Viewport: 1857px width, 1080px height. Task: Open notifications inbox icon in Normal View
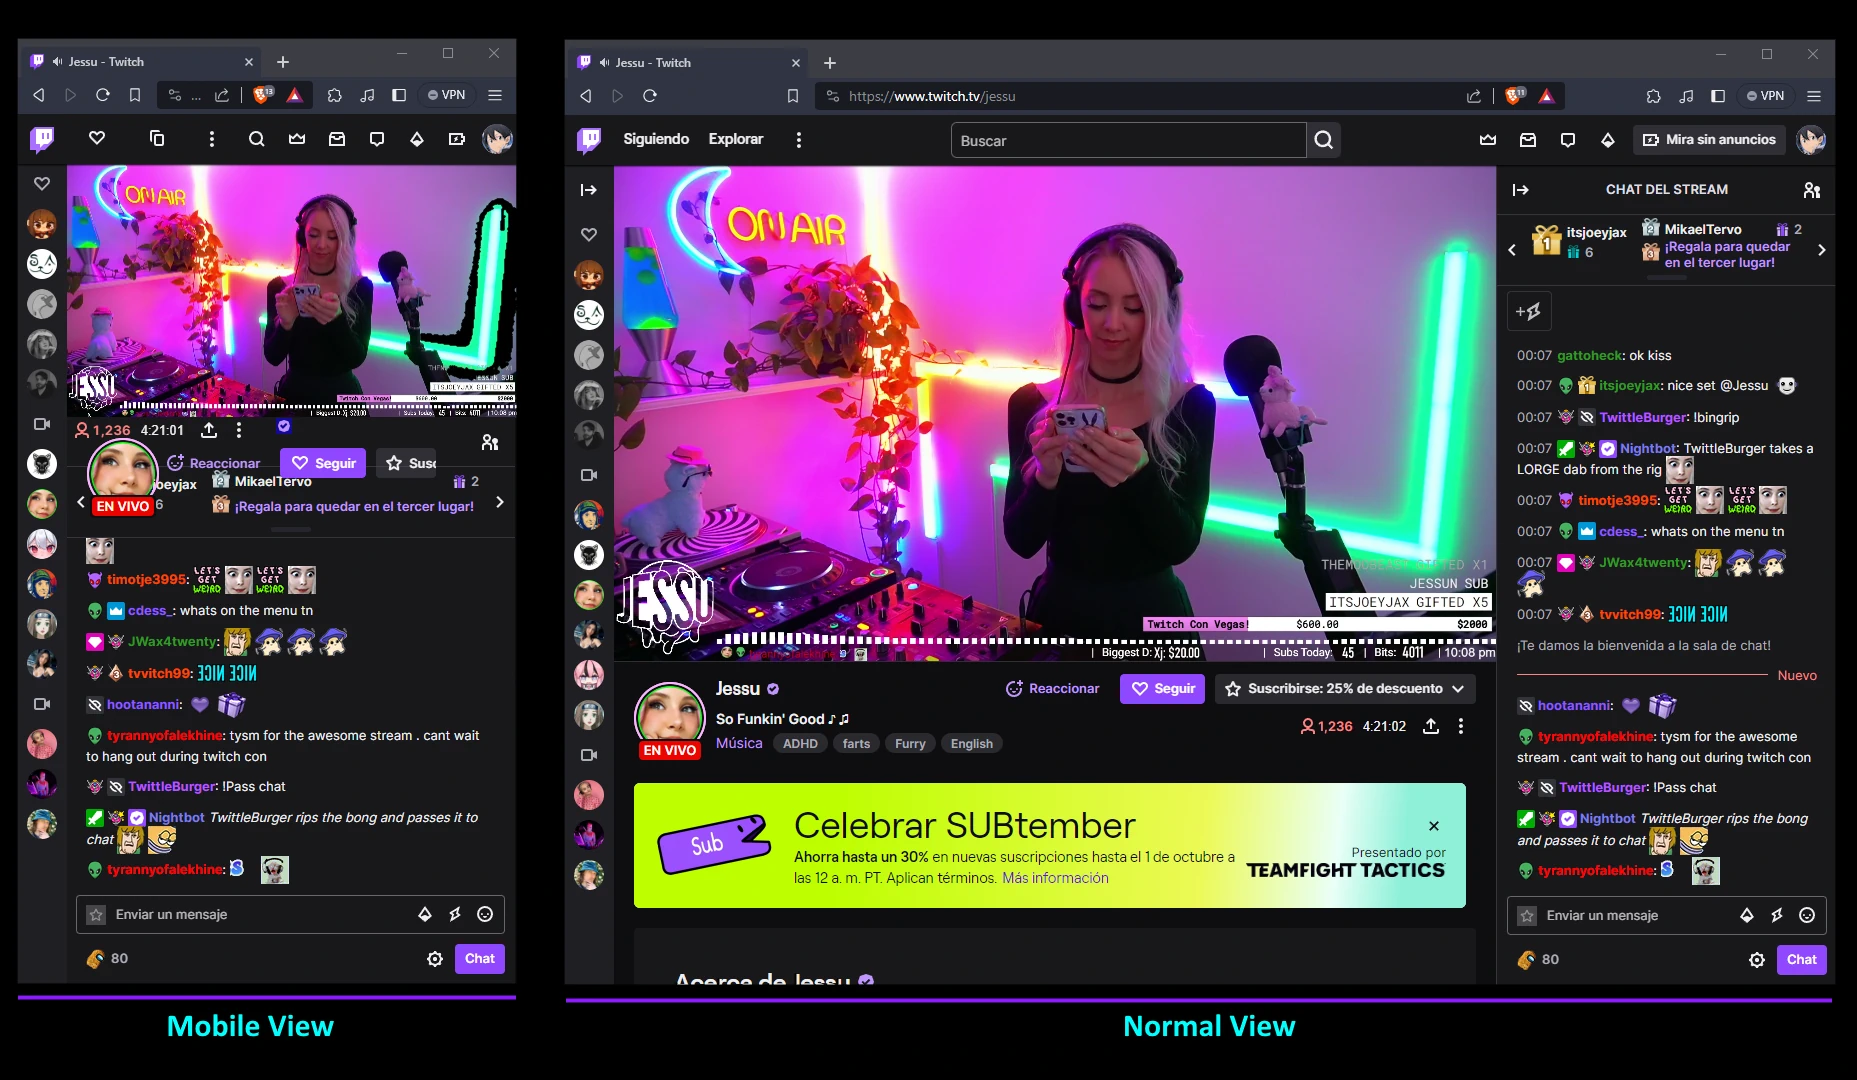click(1528, 140)
